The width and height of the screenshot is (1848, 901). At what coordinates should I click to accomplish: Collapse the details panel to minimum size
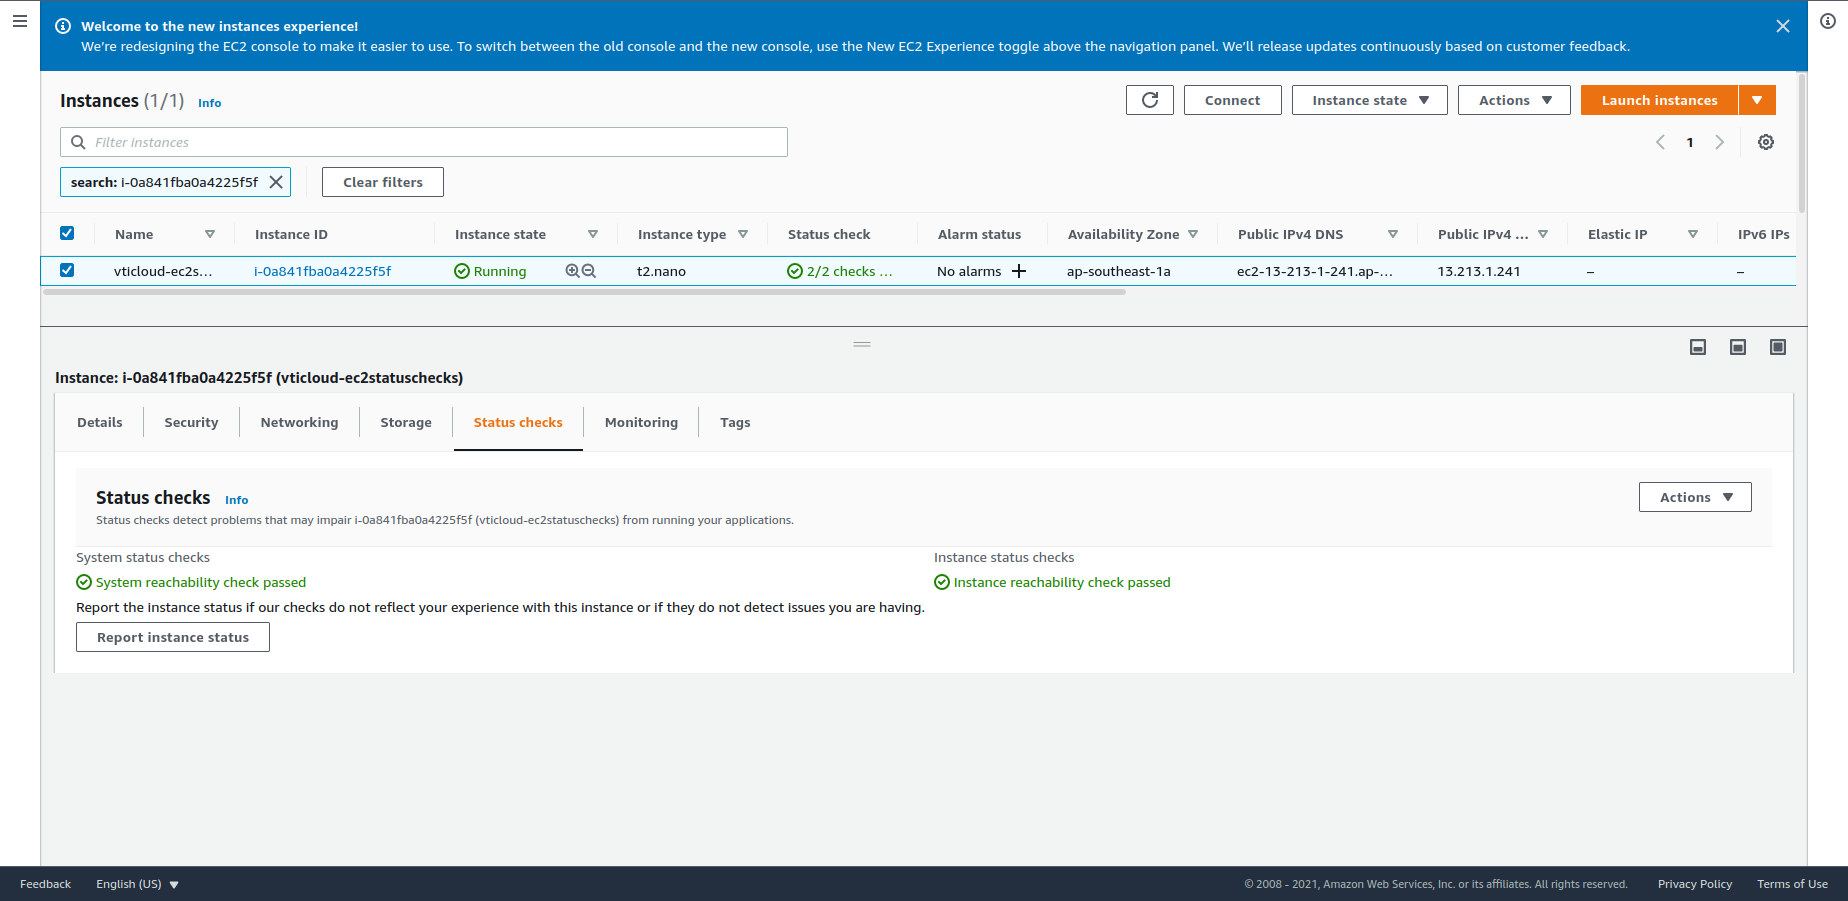(x=1698, y=347)
